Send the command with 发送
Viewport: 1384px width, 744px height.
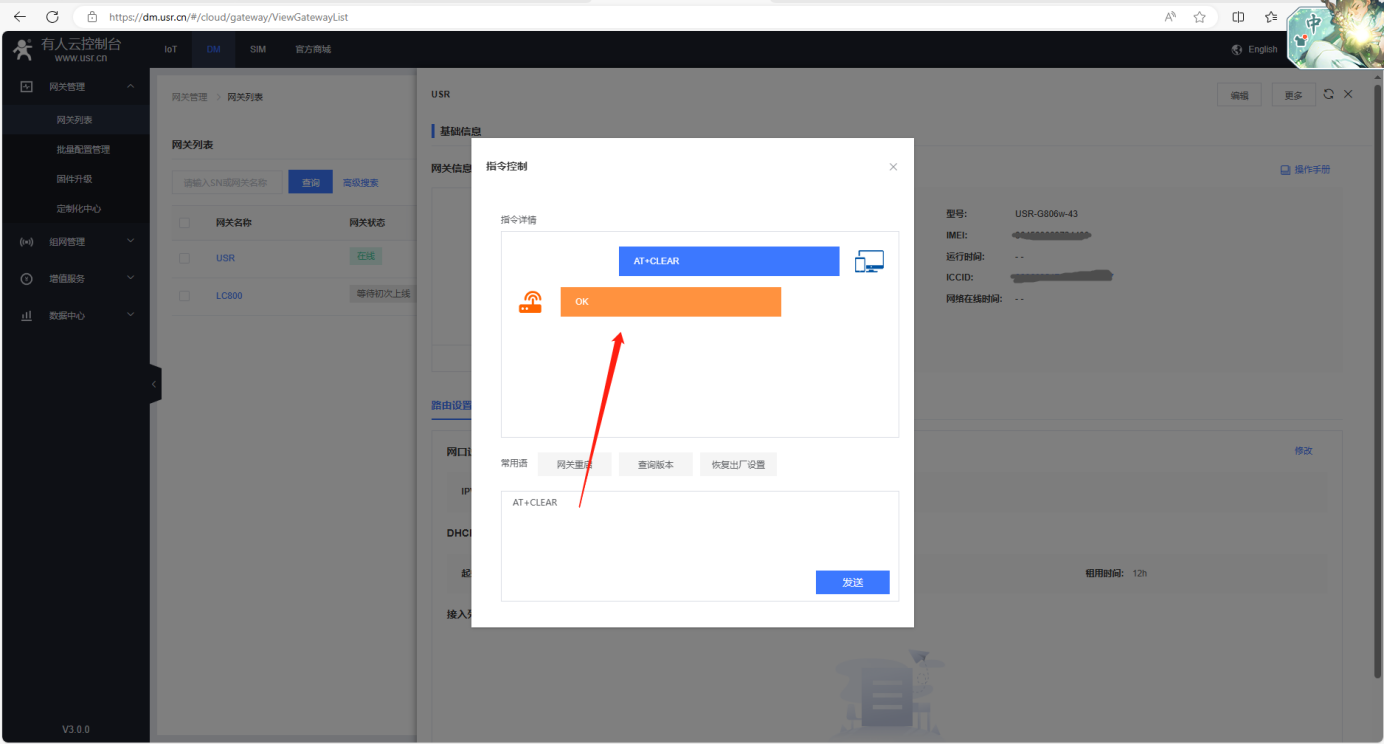pos(852,582)
